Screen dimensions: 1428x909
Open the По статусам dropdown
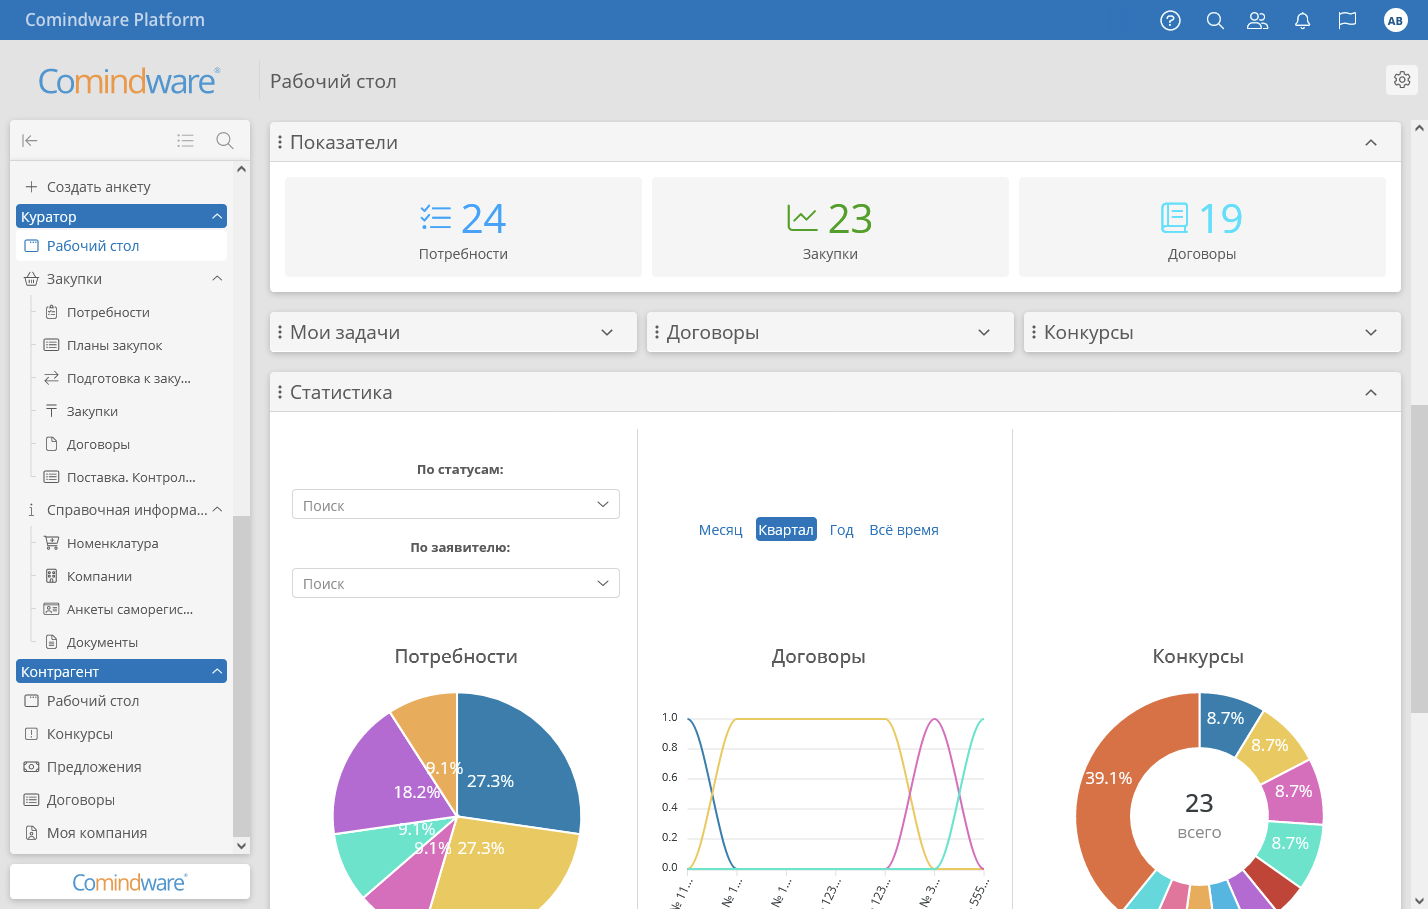click(456, 505)
